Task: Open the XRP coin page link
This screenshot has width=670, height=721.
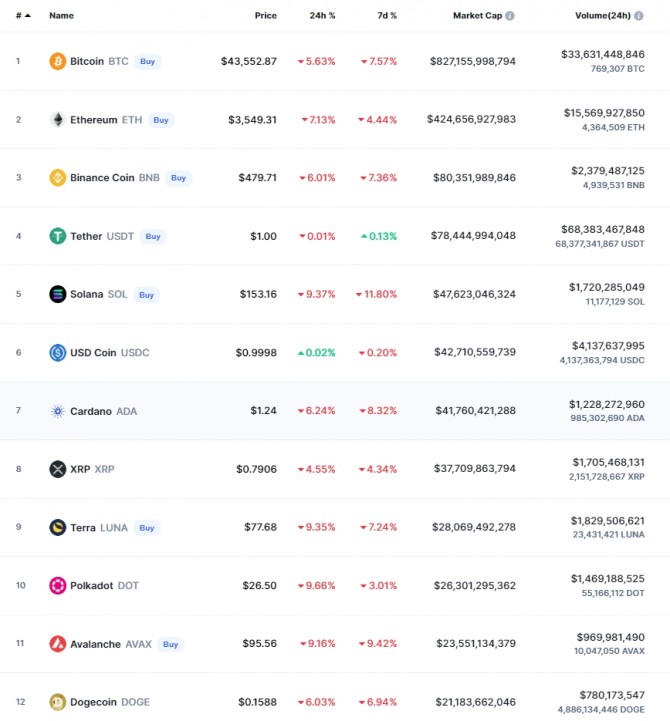Action: point(92,469)
